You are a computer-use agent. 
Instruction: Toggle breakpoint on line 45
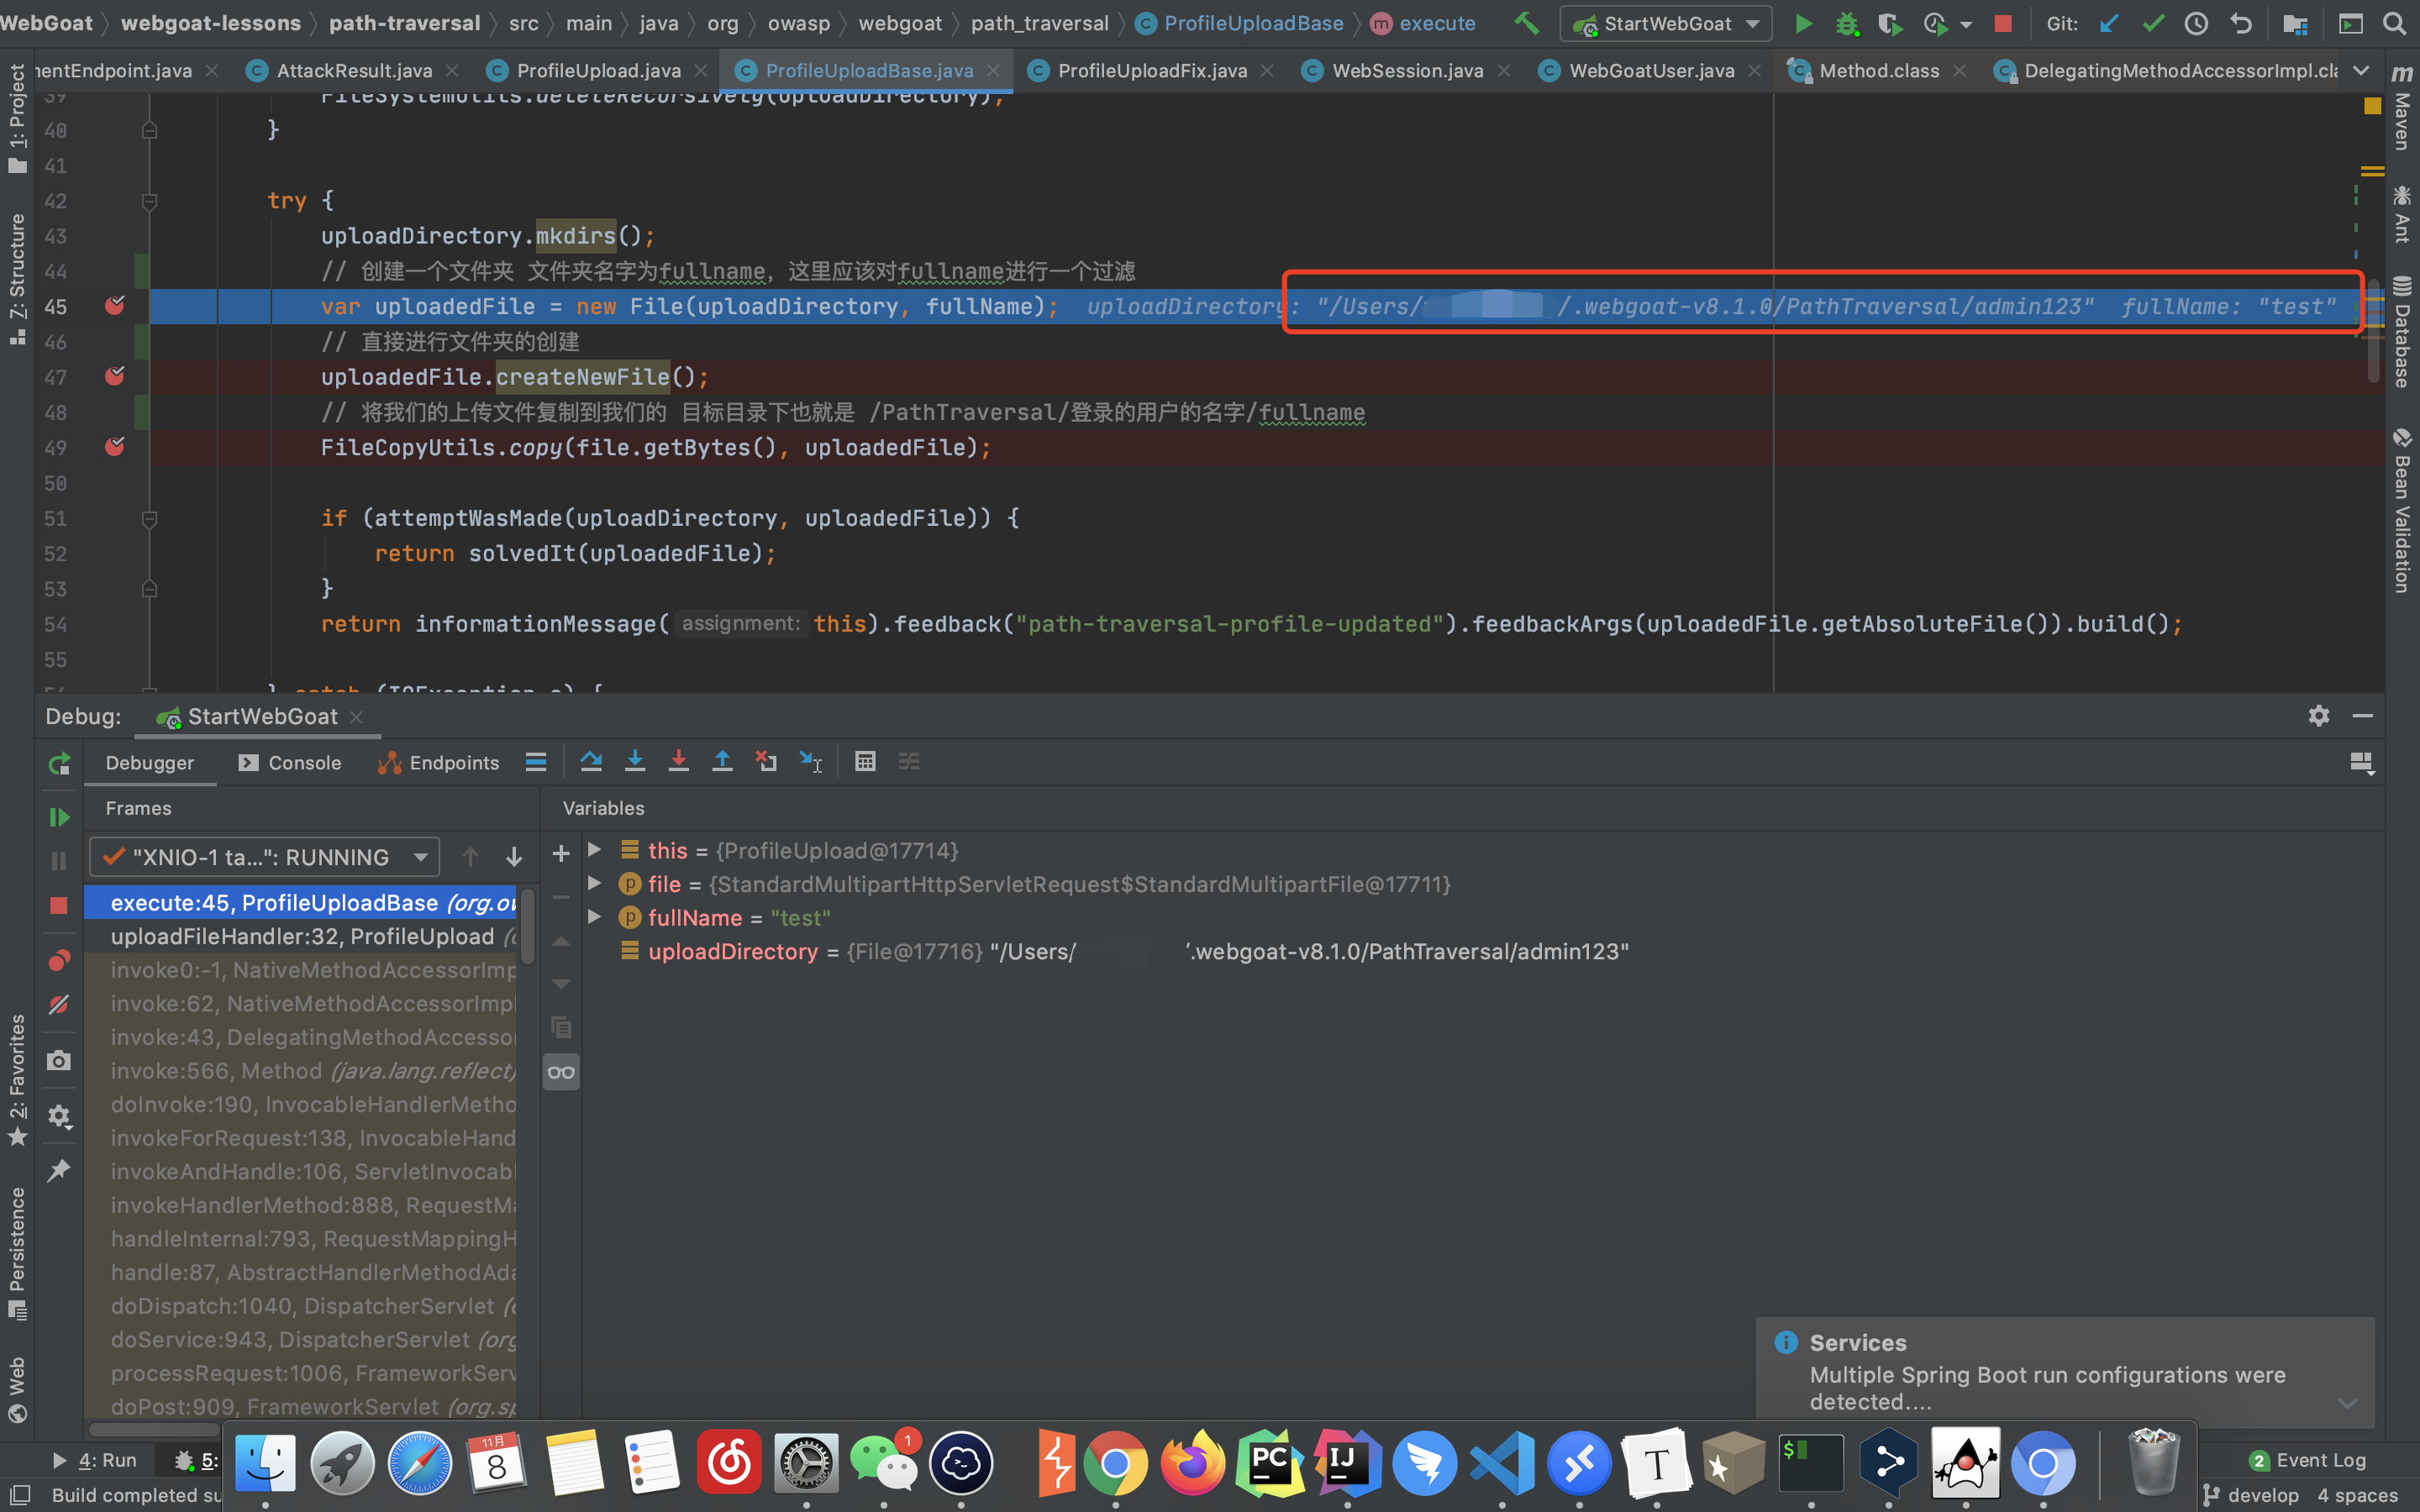[115, 306]
